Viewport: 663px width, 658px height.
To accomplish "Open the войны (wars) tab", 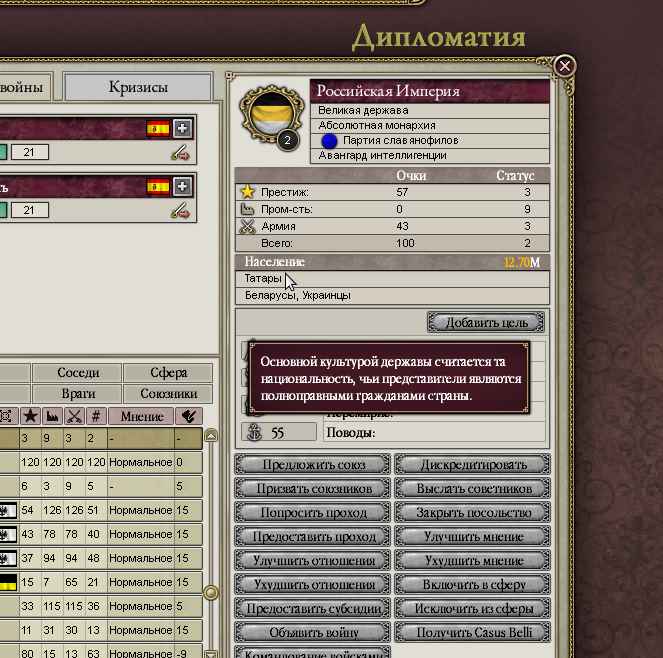I will pos(25,87).
